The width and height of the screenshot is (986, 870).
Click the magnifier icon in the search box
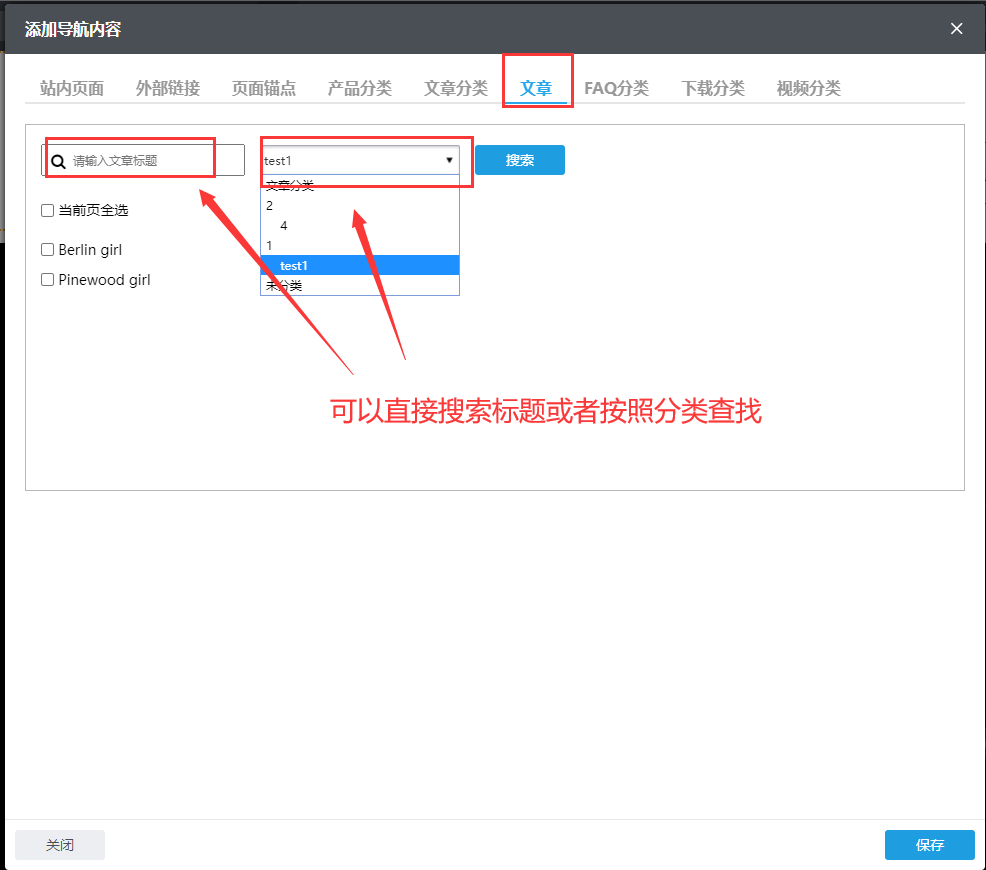[58, 160]
